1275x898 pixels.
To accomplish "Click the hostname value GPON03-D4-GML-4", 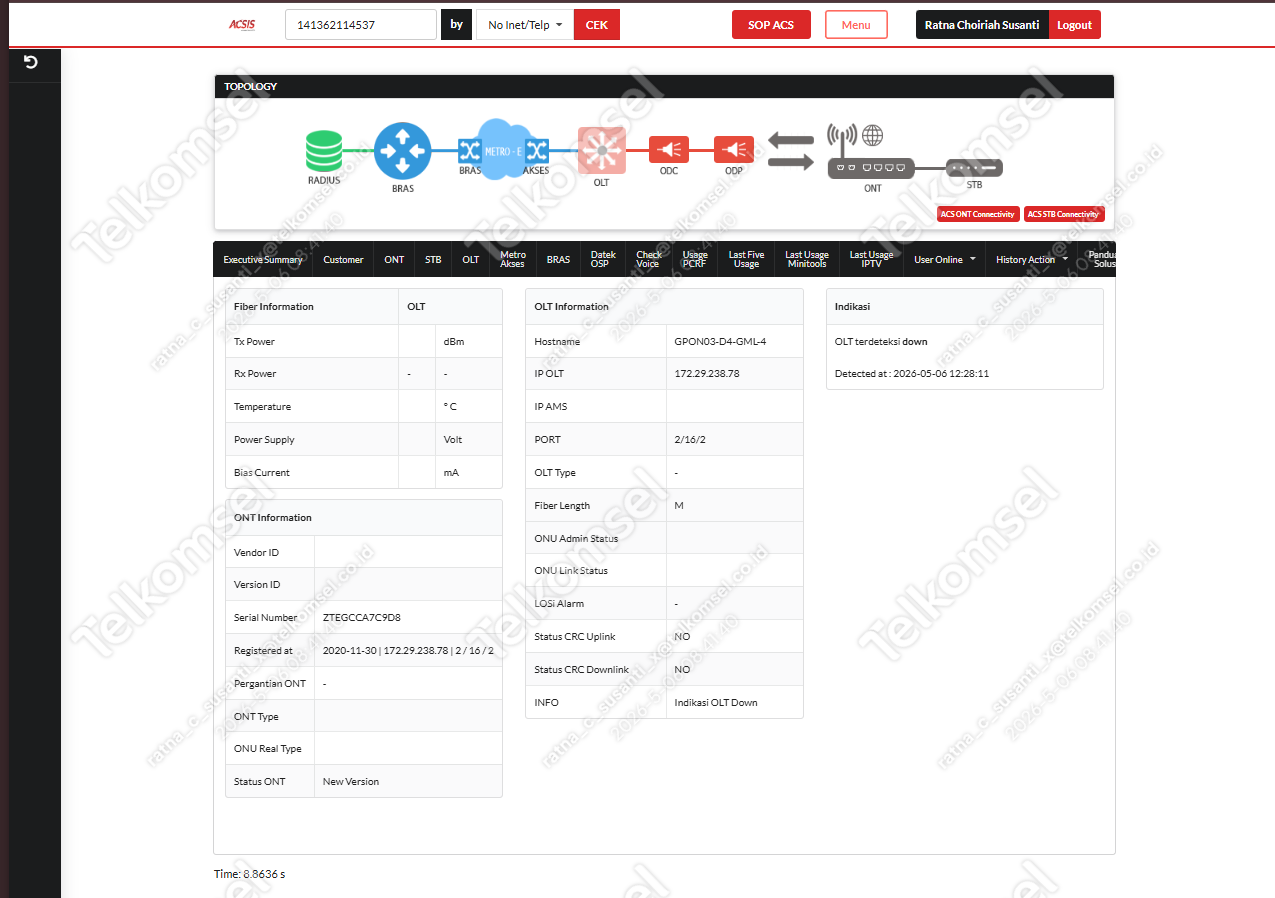I will [x=720, y=341].
